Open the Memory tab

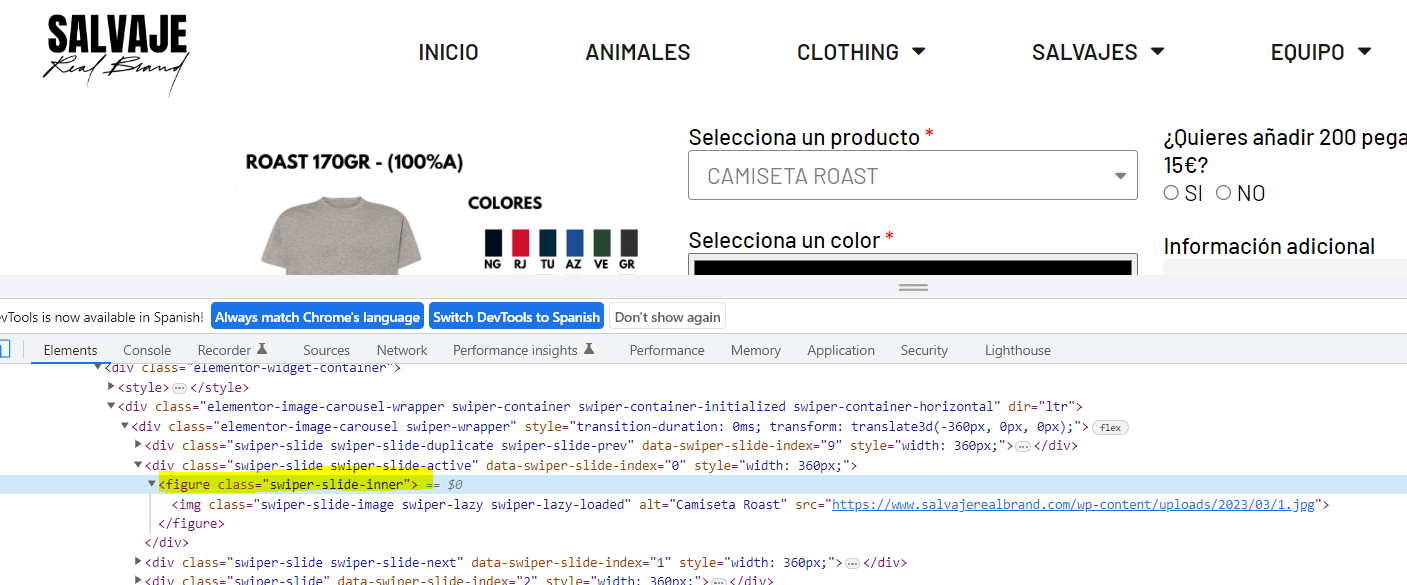click(x=756, y=350)
